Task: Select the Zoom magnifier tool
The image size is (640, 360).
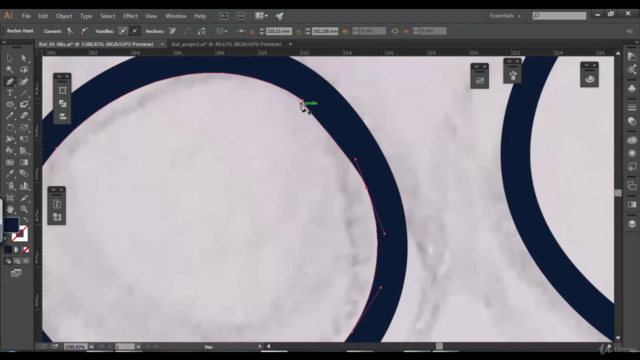Action: tap(24, 209)
